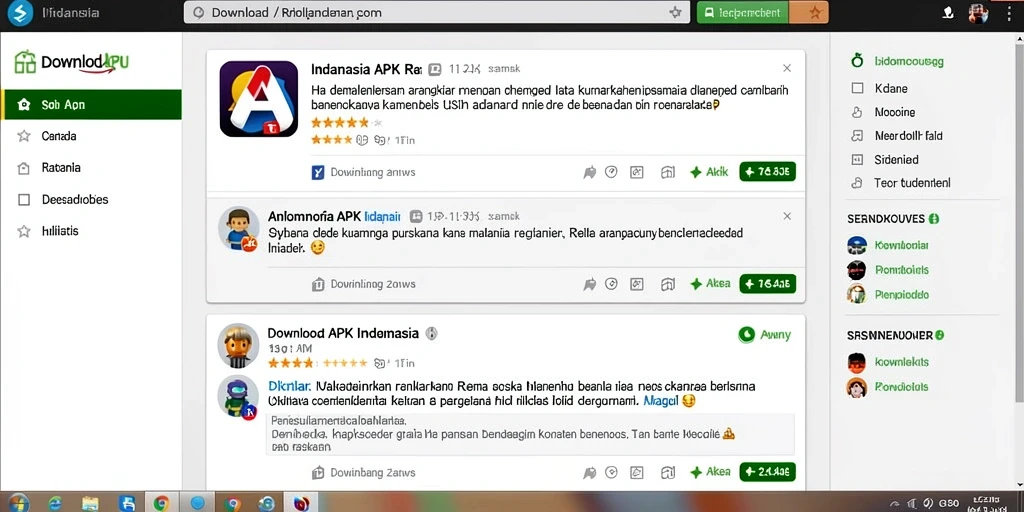1024x512 pixels.
Task: Click the green 2.4.436 download button
Action: point(767,472)
